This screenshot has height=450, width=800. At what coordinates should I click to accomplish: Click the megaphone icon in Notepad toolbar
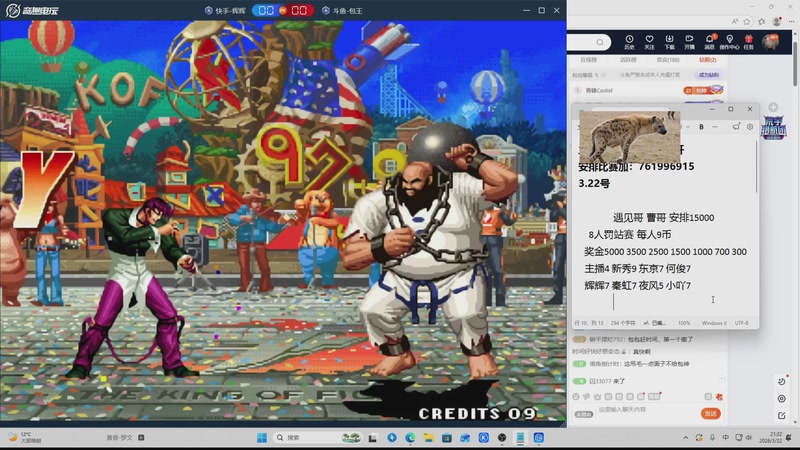736,127
